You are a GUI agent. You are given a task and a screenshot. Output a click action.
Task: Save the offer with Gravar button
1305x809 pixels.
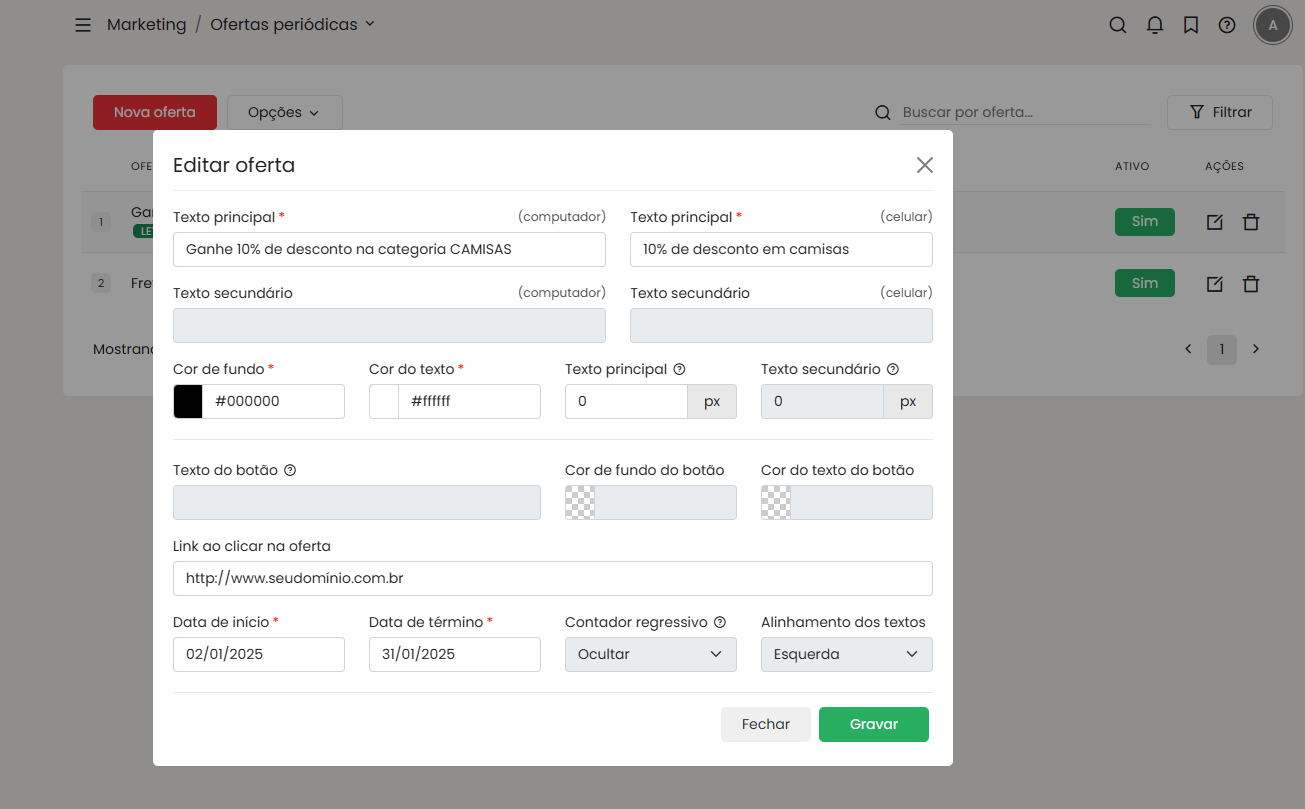point(873,724)
